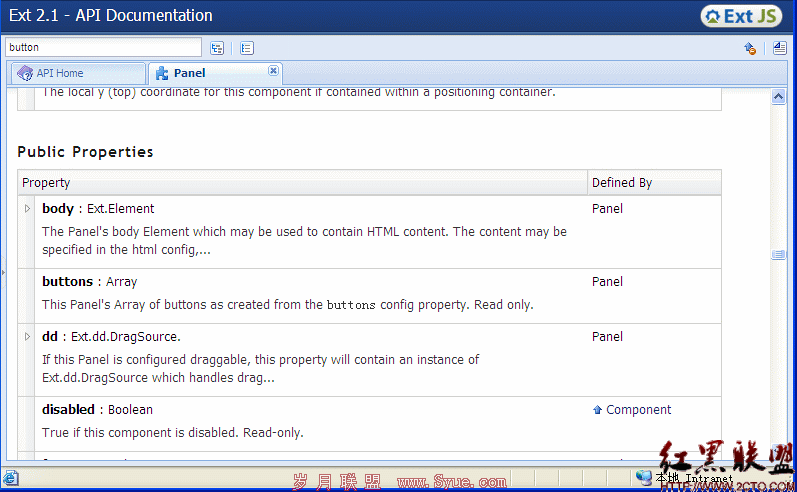
Task: Click the expand-all details icon at far right
Action: (779, 48)
